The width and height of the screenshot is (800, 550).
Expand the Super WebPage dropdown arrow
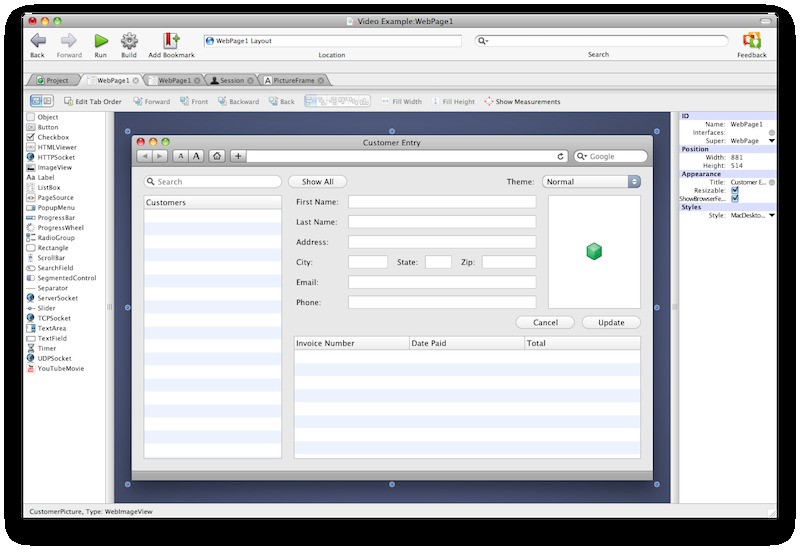[771, 142]
